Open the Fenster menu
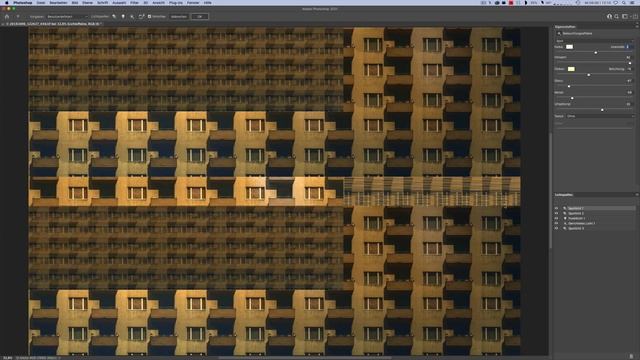Viewport: 640px width, 360px height. (x=193, y=2)
